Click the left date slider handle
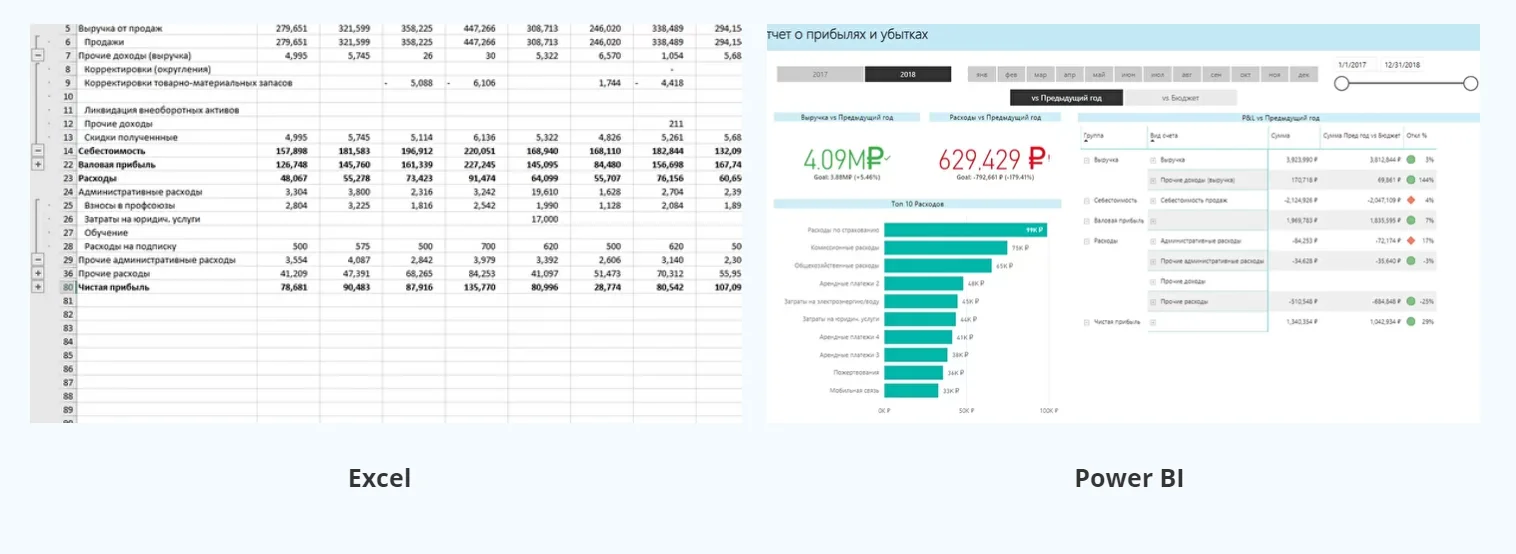1516x554 pixels. click(1342, 84)
